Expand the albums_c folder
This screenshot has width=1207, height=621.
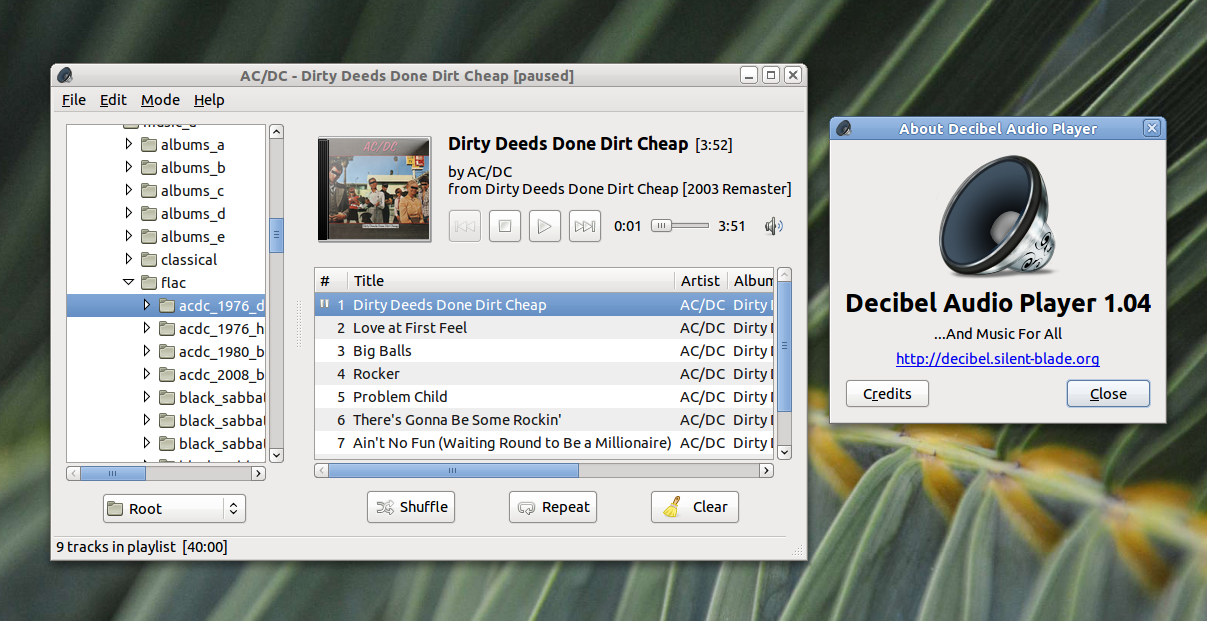[128, 190]
